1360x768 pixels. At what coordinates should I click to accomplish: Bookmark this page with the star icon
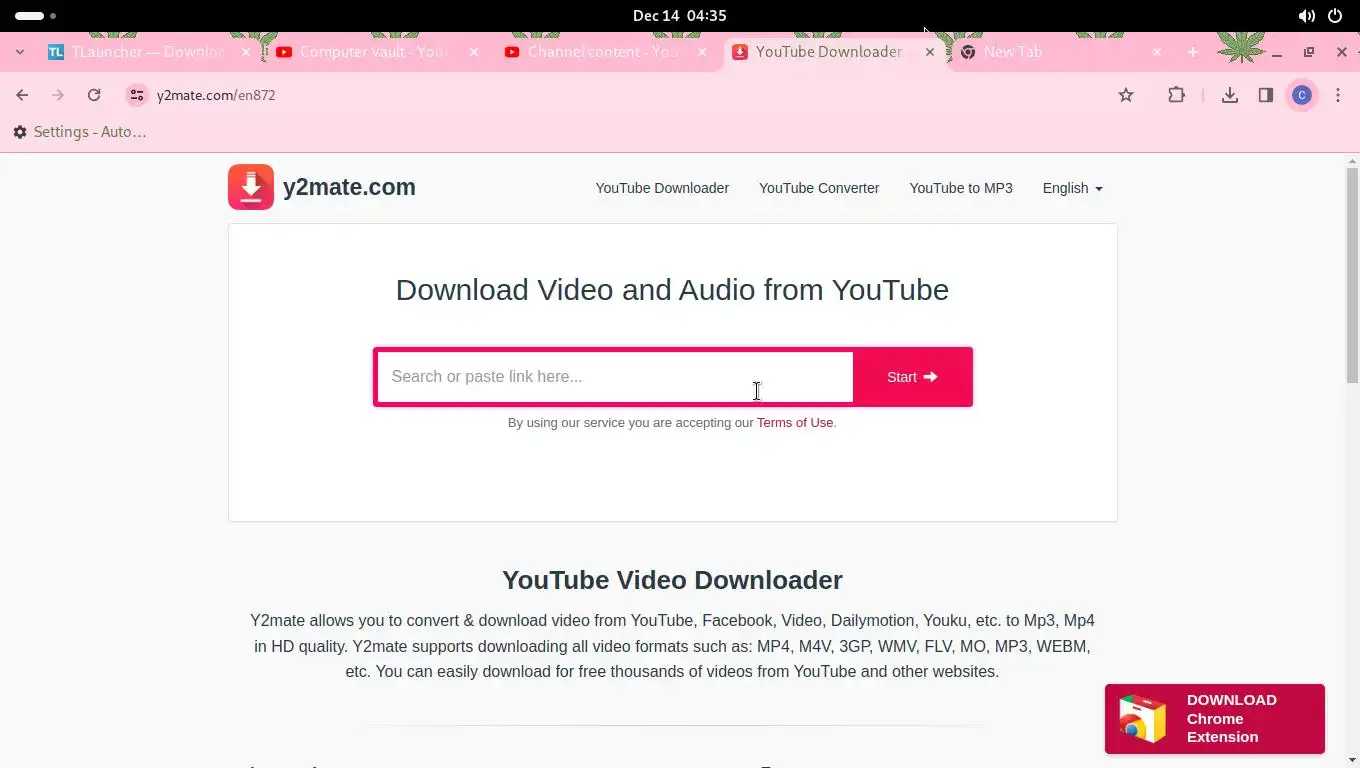[x=1126, y=95]
